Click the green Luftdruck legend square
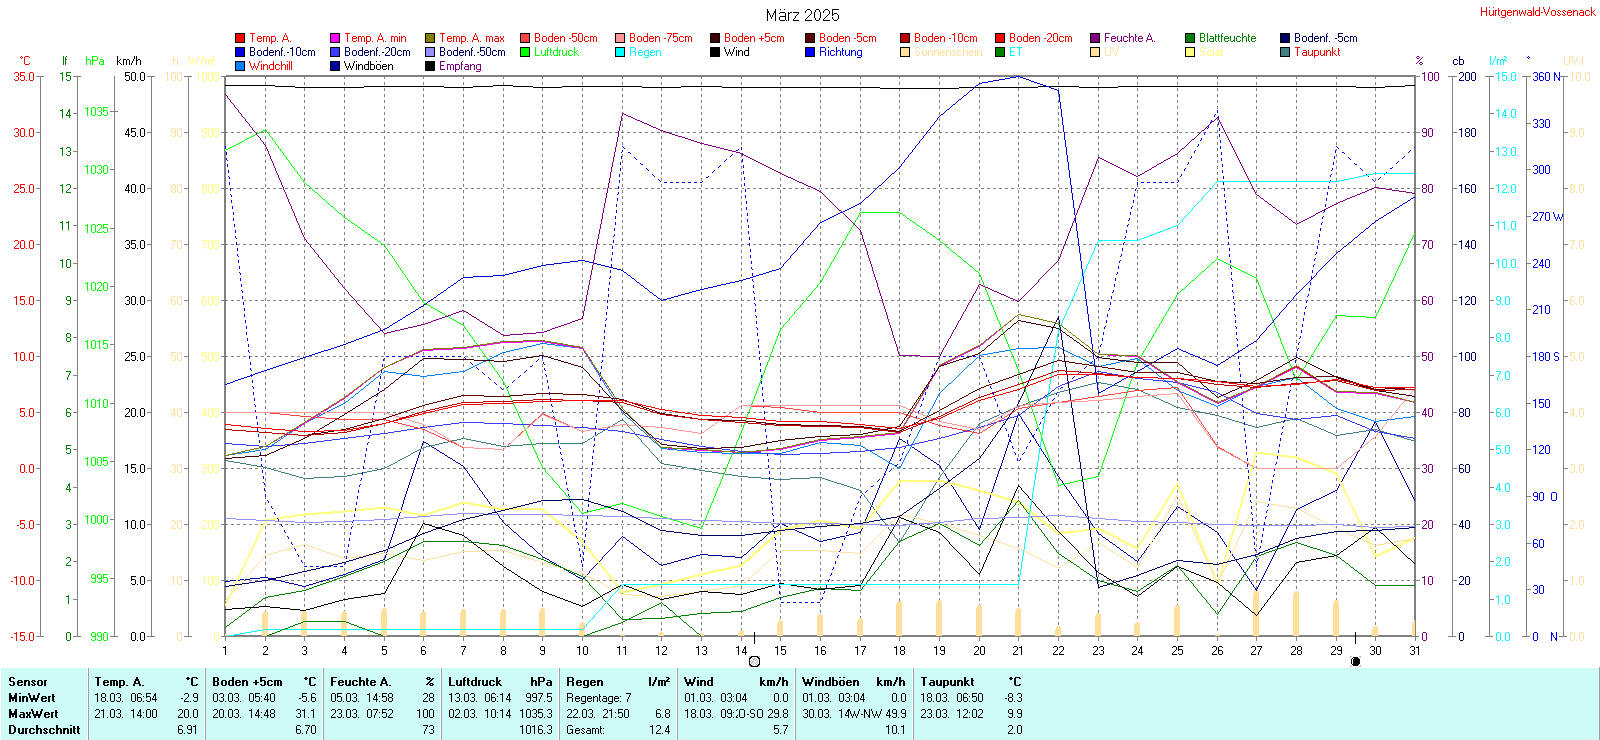 point(525,52)
